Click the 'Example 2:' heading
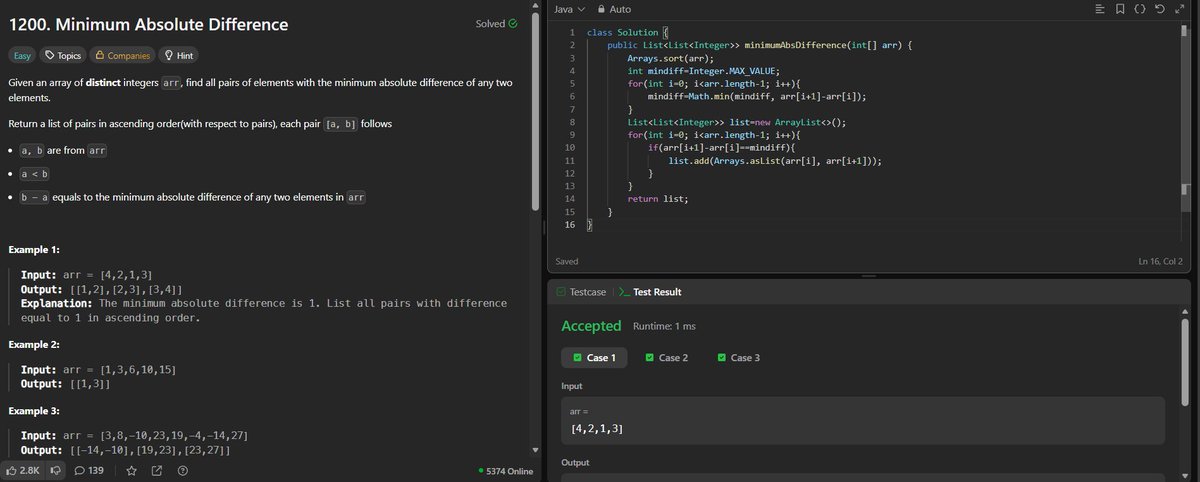This screenshot has width=1200, height=482. click(x=34, y=344)
